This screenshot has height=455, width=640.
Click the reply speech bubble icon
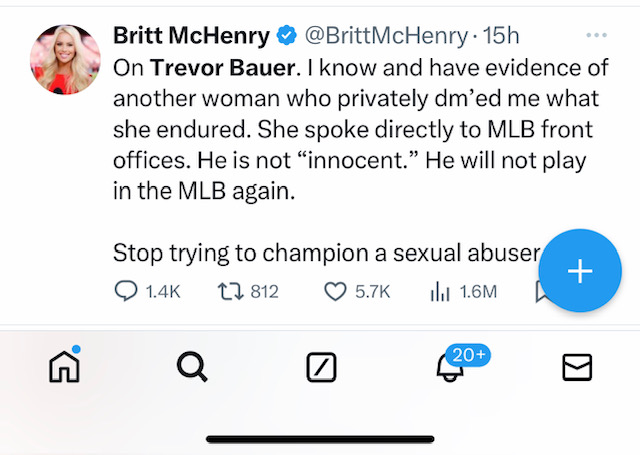126,291
